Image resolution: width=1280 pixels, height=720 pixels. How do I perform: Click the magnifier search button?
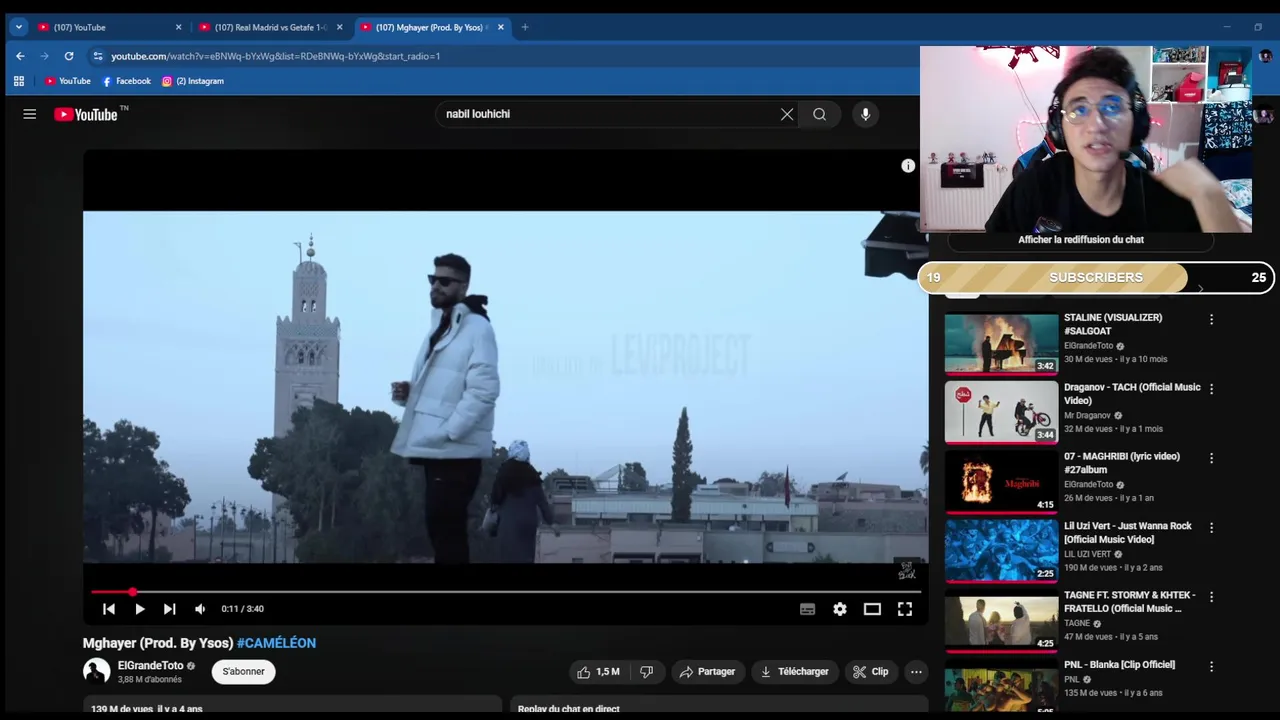pos(819,114)
